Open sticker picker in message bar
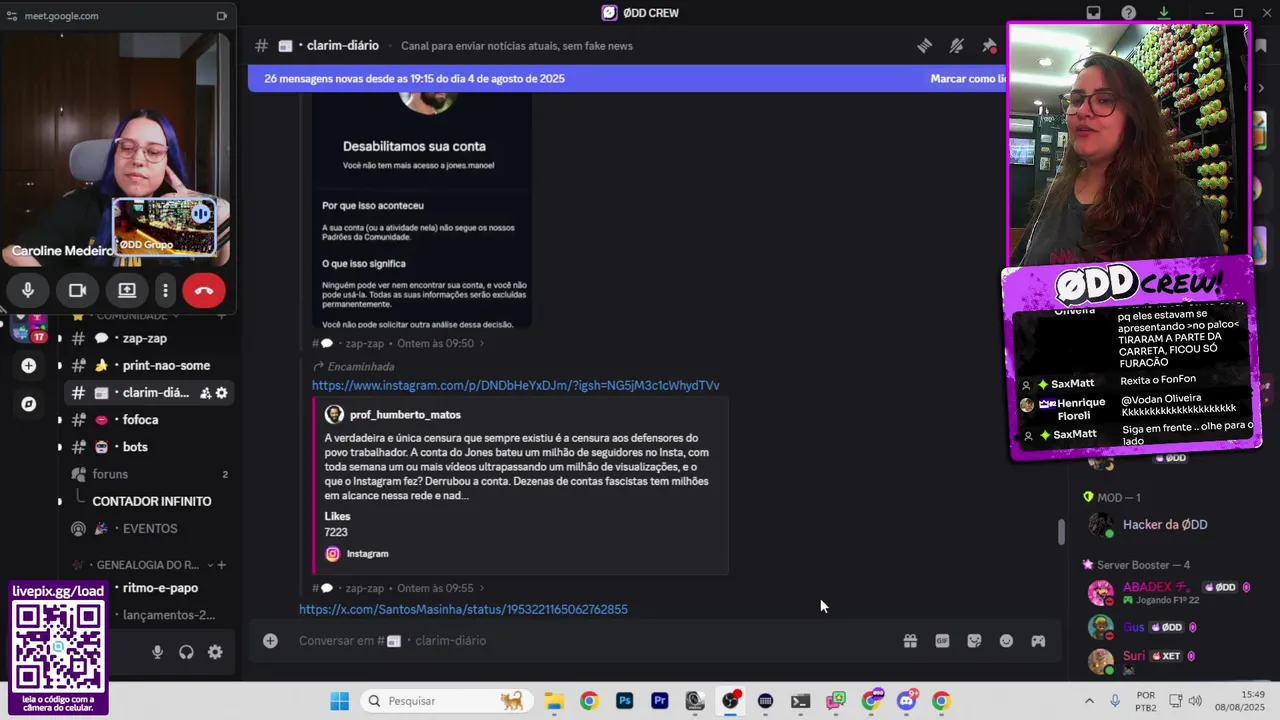 pos(974,641)
